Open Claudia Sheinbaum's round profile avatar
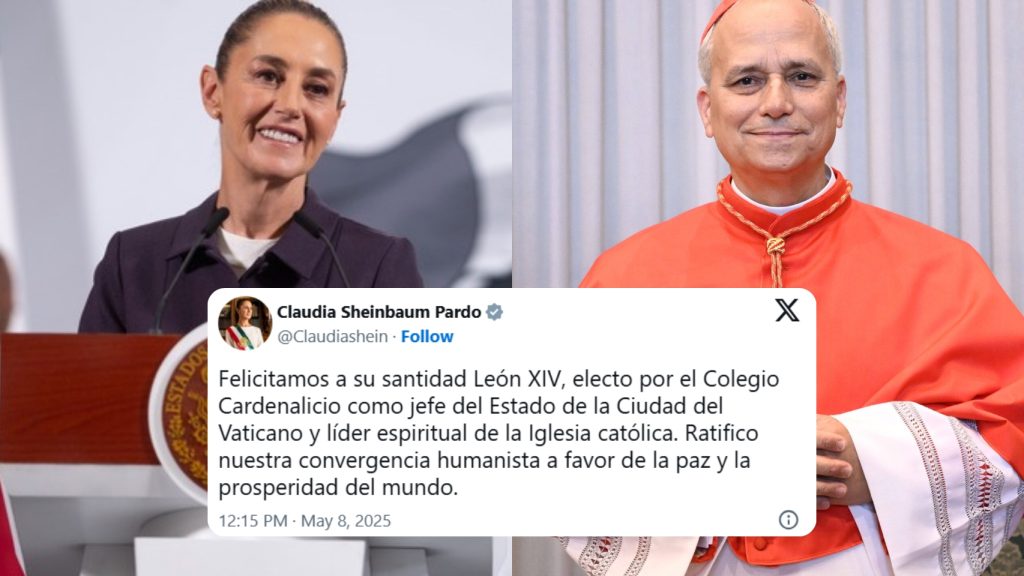 click(x=245, y=323)
